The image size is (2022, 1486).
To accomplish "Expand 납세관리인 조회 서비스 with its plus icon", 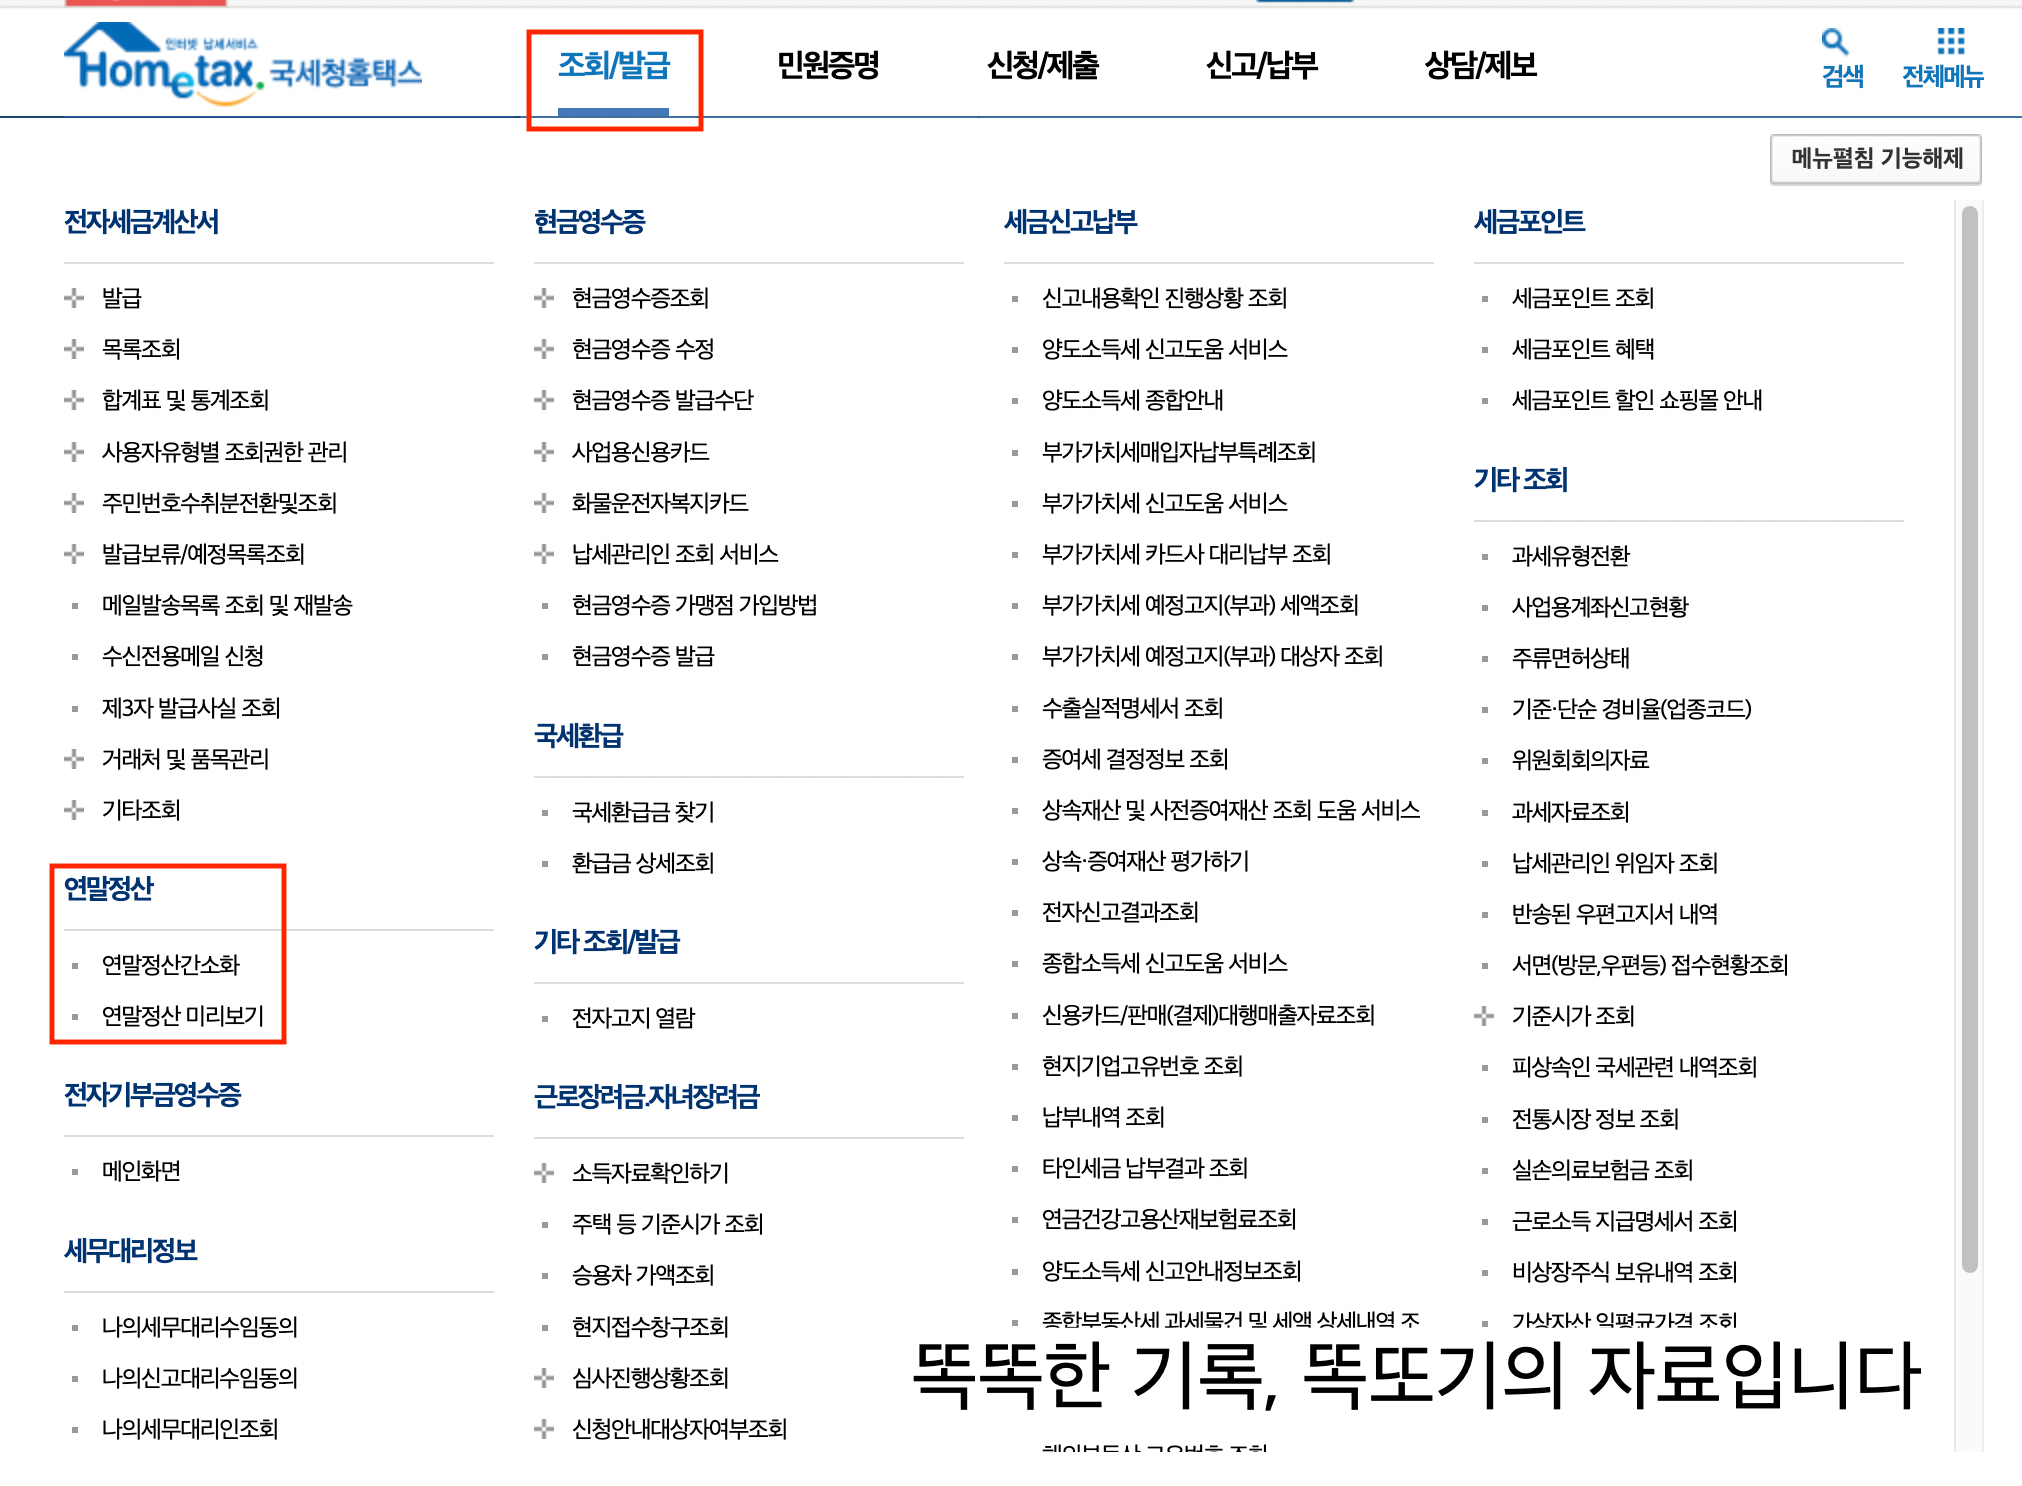I will (x=543, y=554).
